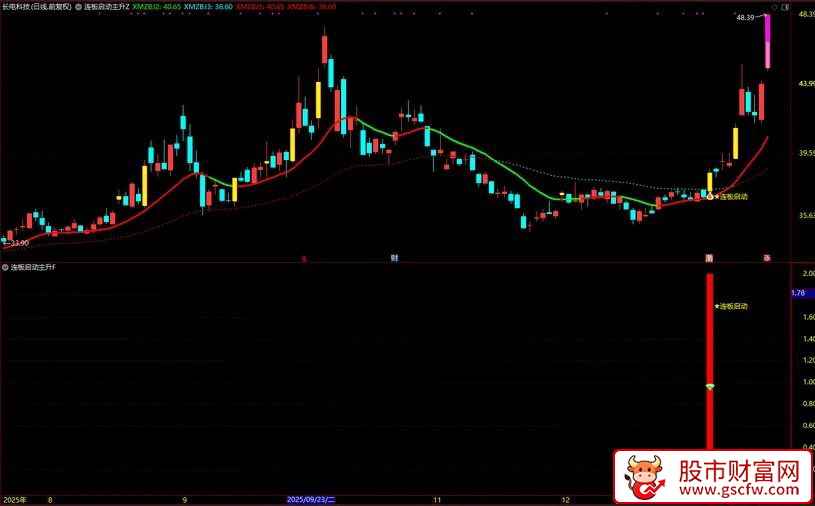Click the 33.90 low price label

19,243
